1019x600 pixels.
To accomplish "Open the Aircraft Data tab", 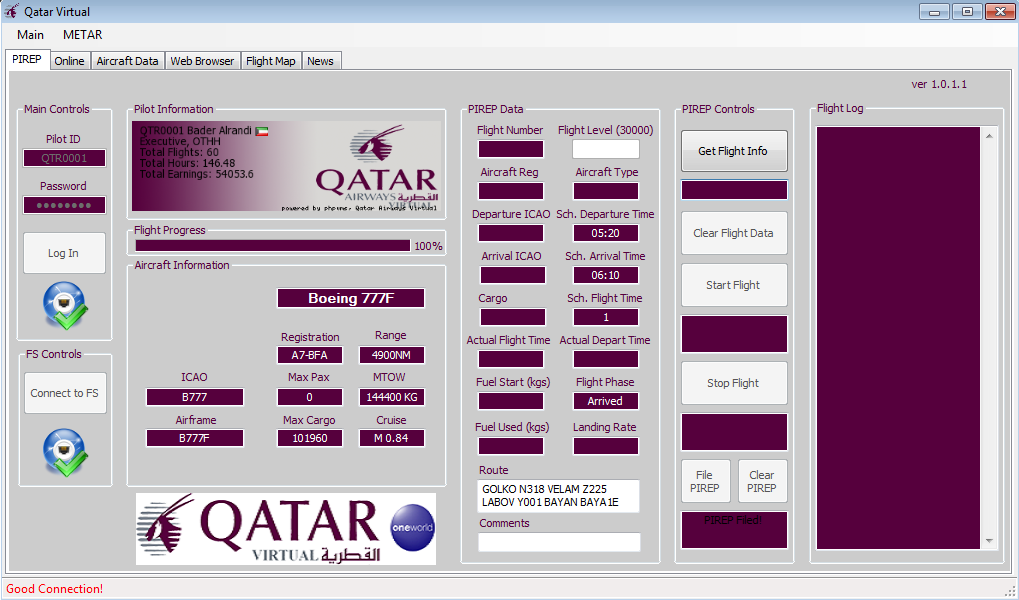I will 127,61.
